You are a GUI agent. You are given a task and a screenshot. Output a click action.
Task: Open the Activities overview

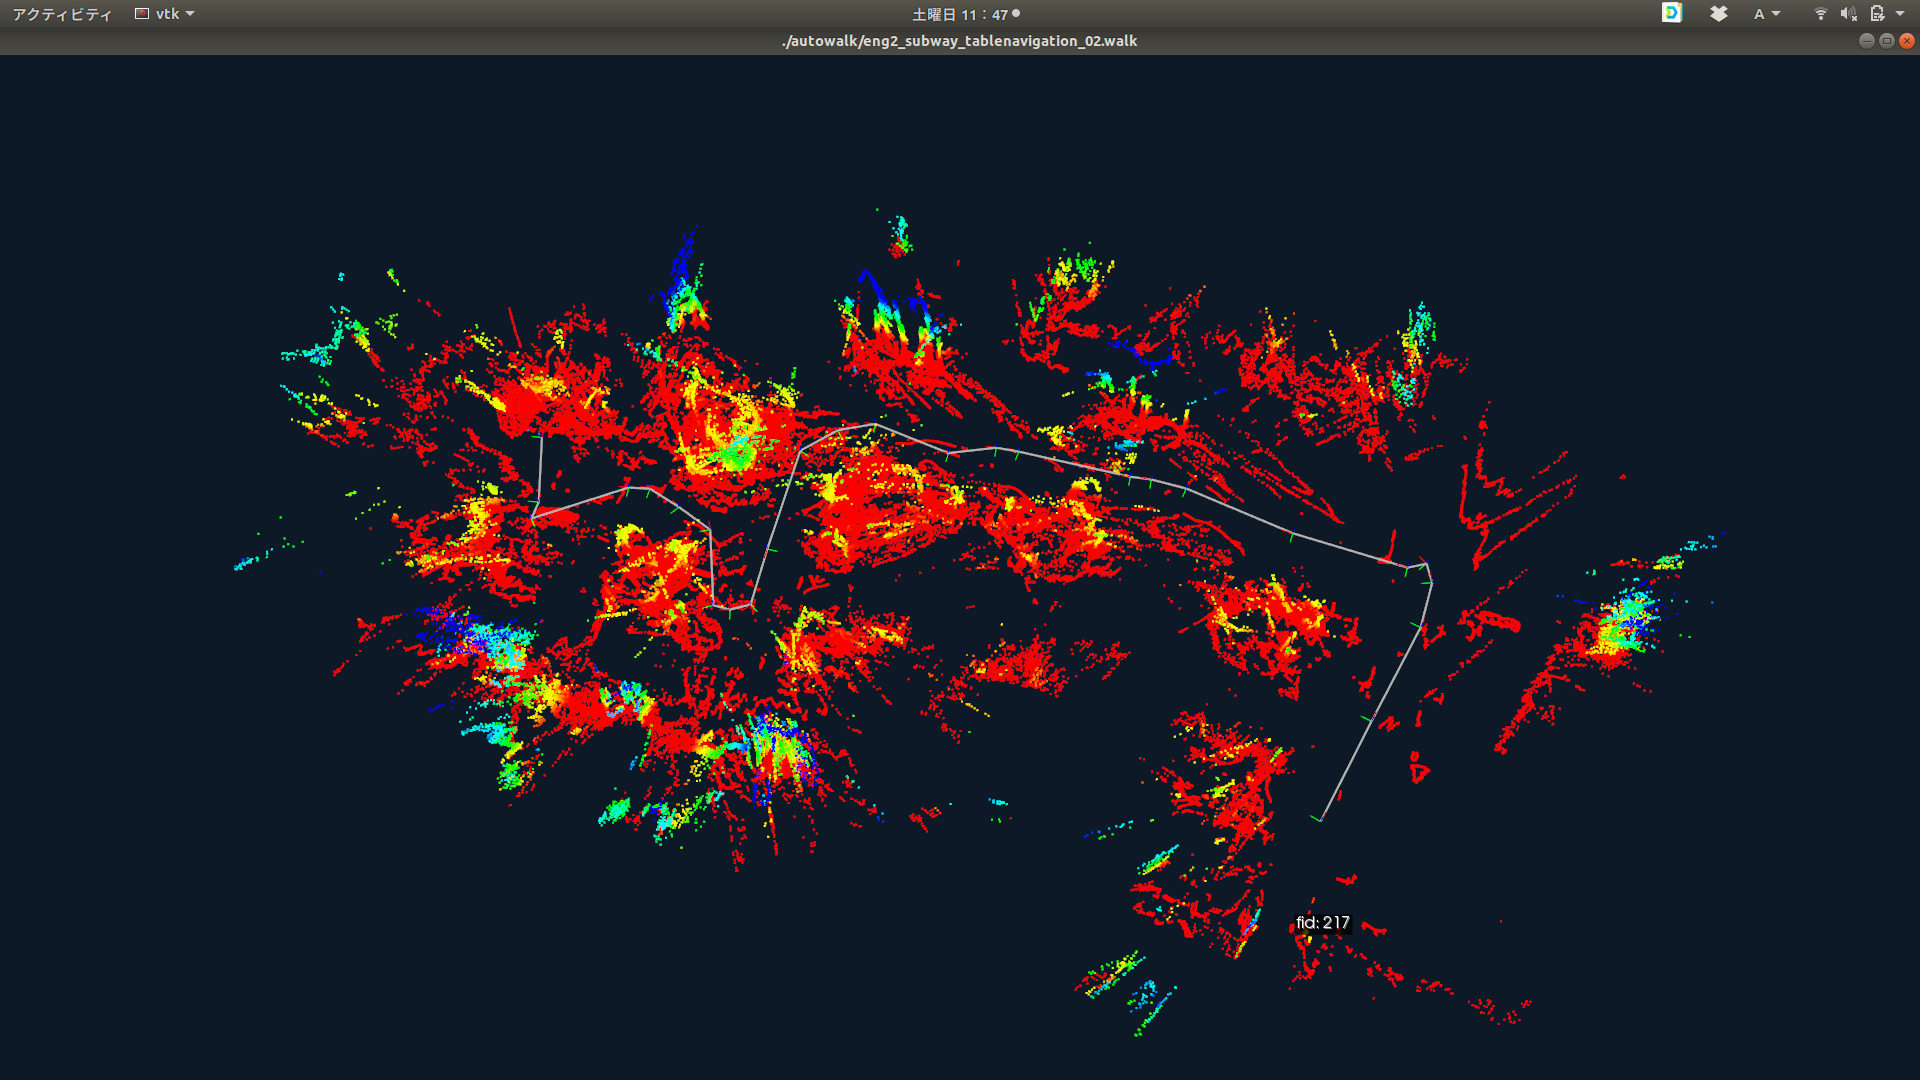(62, 14)
